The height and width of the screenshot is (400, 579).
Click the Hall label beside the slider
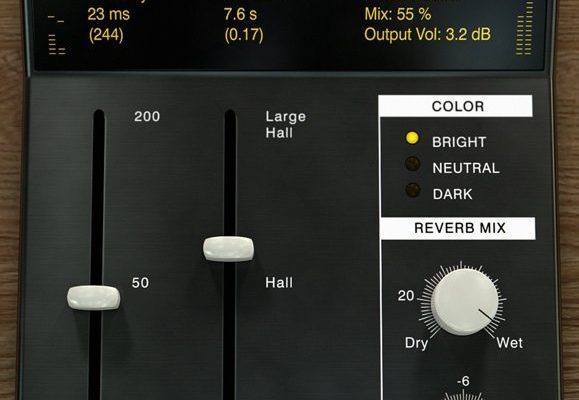pos(279,283)
